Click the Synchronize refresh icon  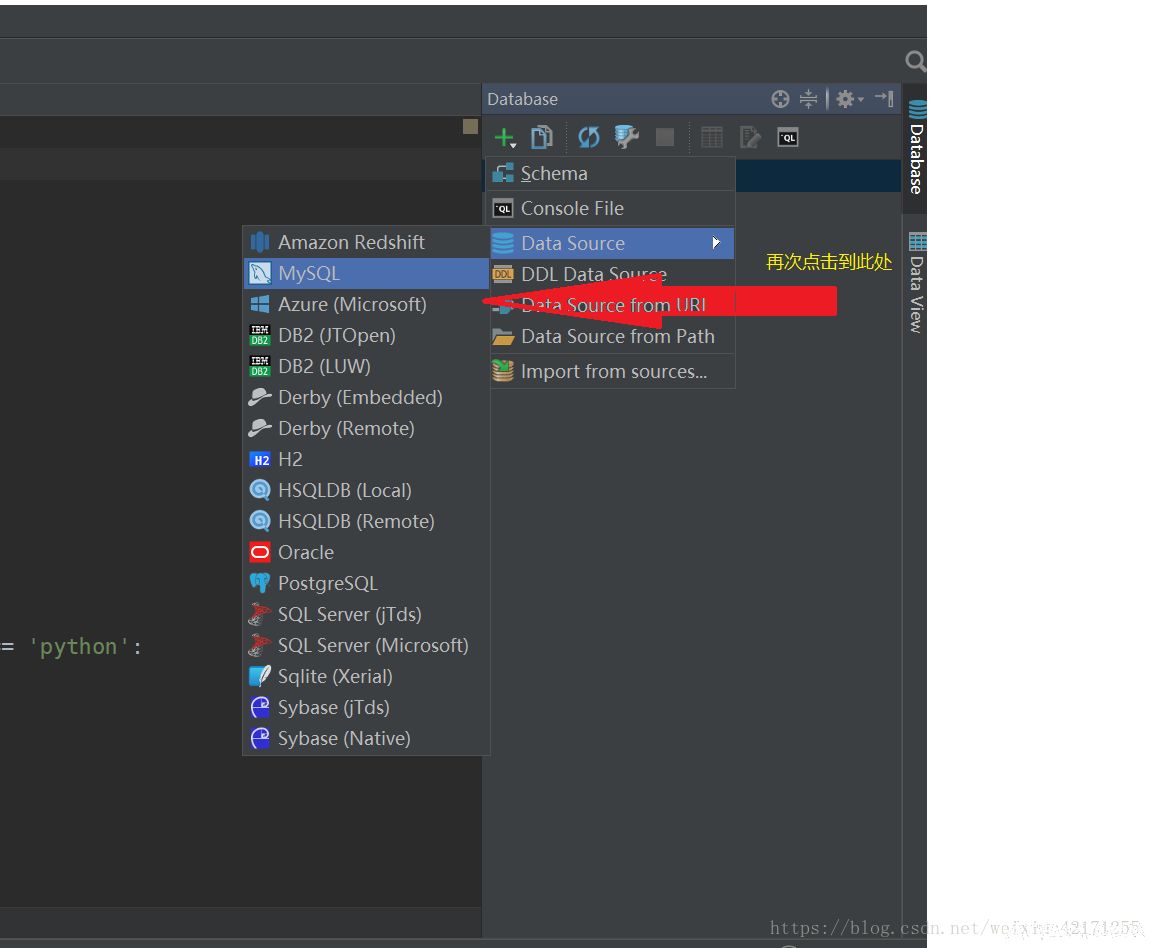[590, 137]
